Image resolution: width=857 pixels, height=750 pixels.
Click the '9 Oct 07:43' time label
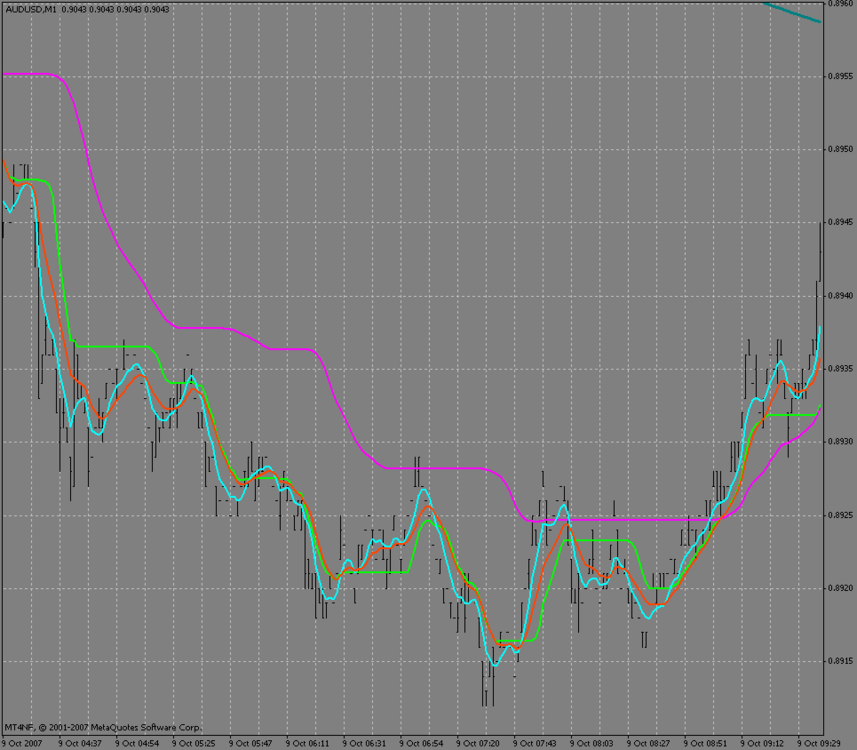(535, 743)
